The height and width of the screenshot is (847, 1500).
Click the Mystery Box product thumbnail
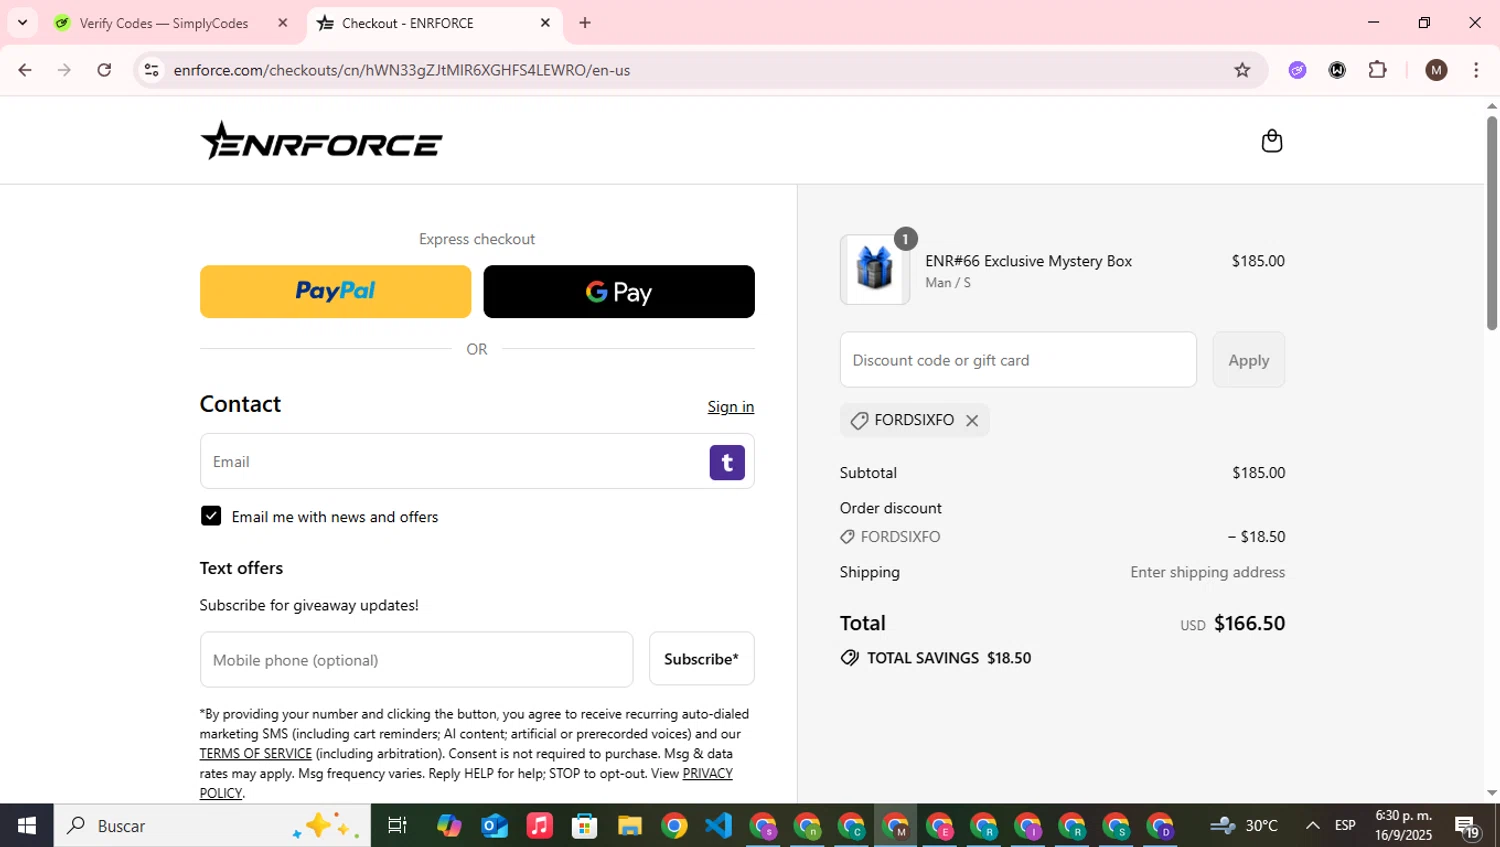875,270
